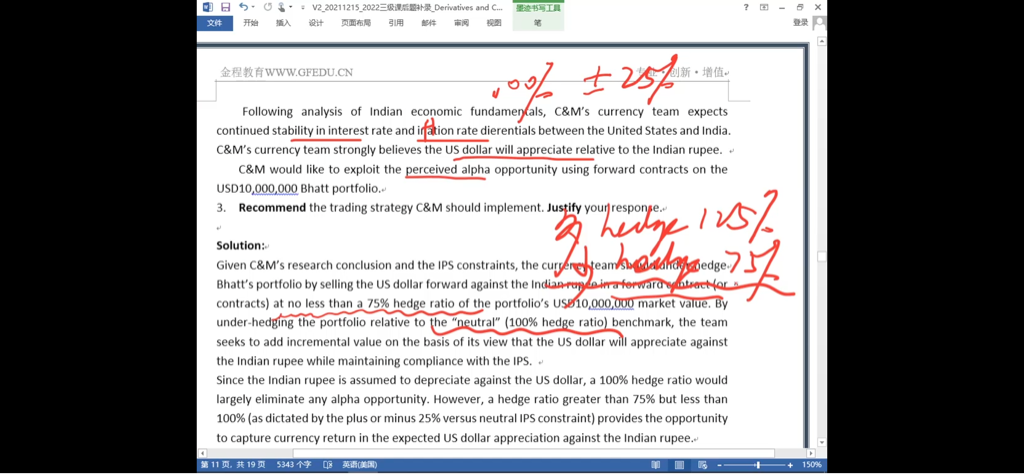This screenshot has width=1024, height=474.
Task: Click the user account avatar icon
Action: [x=820, y=23]
